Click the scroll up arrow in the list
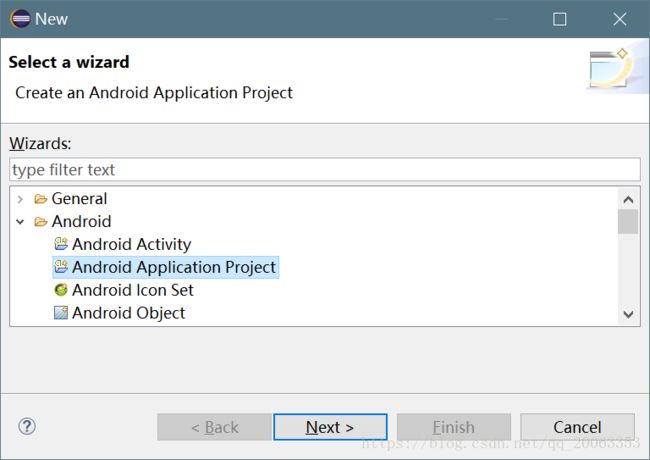This screenshot has width=650, height=460. pos(628,199)
